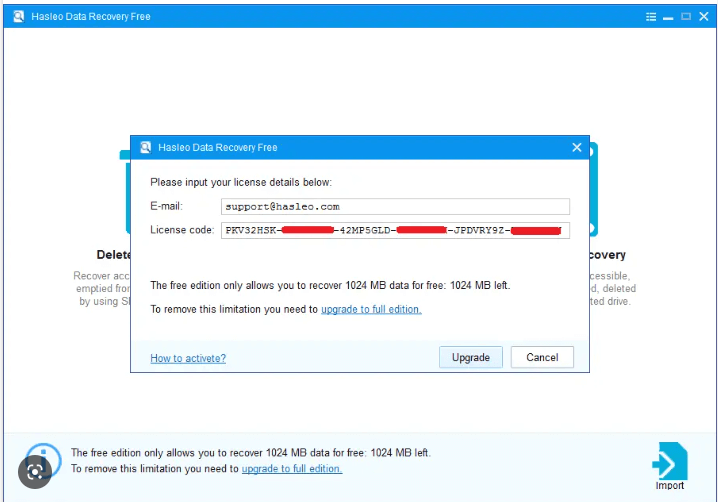Maximize the Hasleo Data Recovery window

click(x=686, y=16)
